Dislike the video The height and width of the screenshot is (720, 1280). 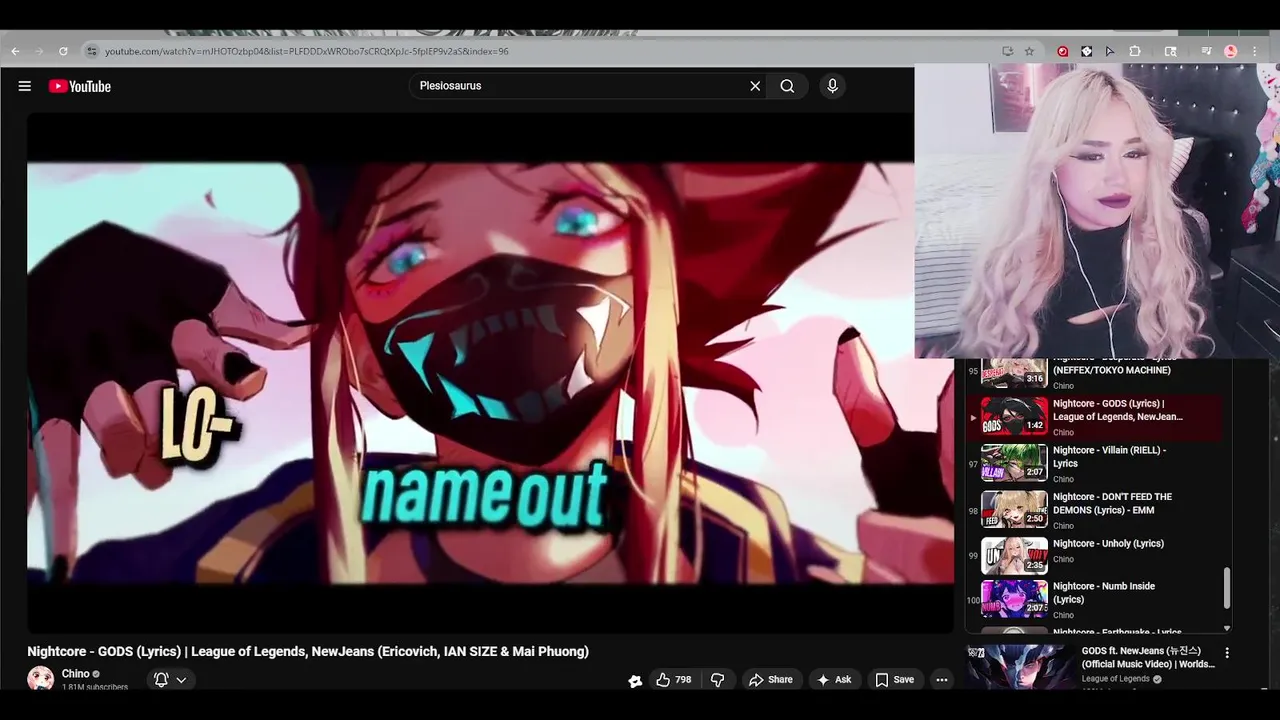(717, 679)
